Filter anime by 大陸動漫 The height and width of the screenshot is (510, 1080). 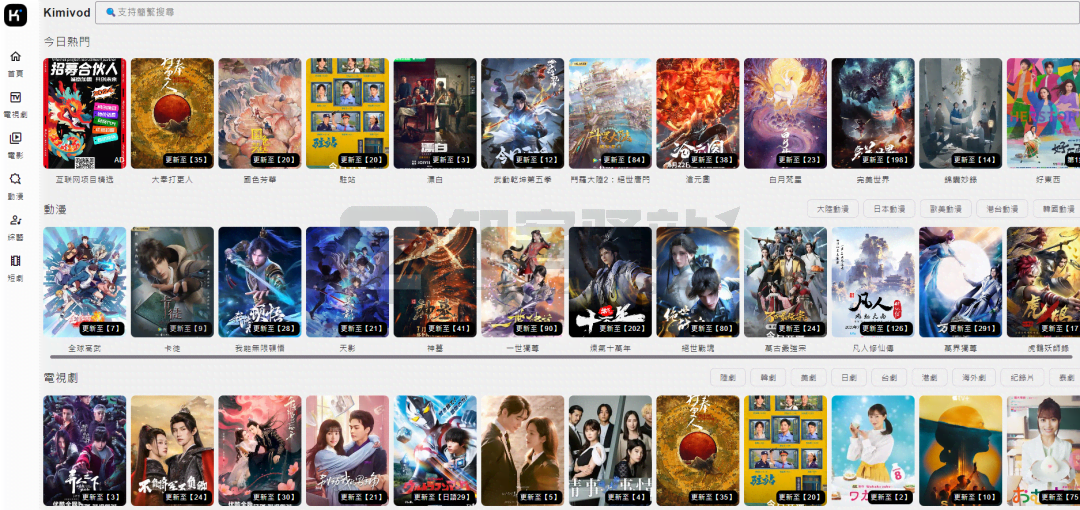pyautogui.click(x=832, y=209)
